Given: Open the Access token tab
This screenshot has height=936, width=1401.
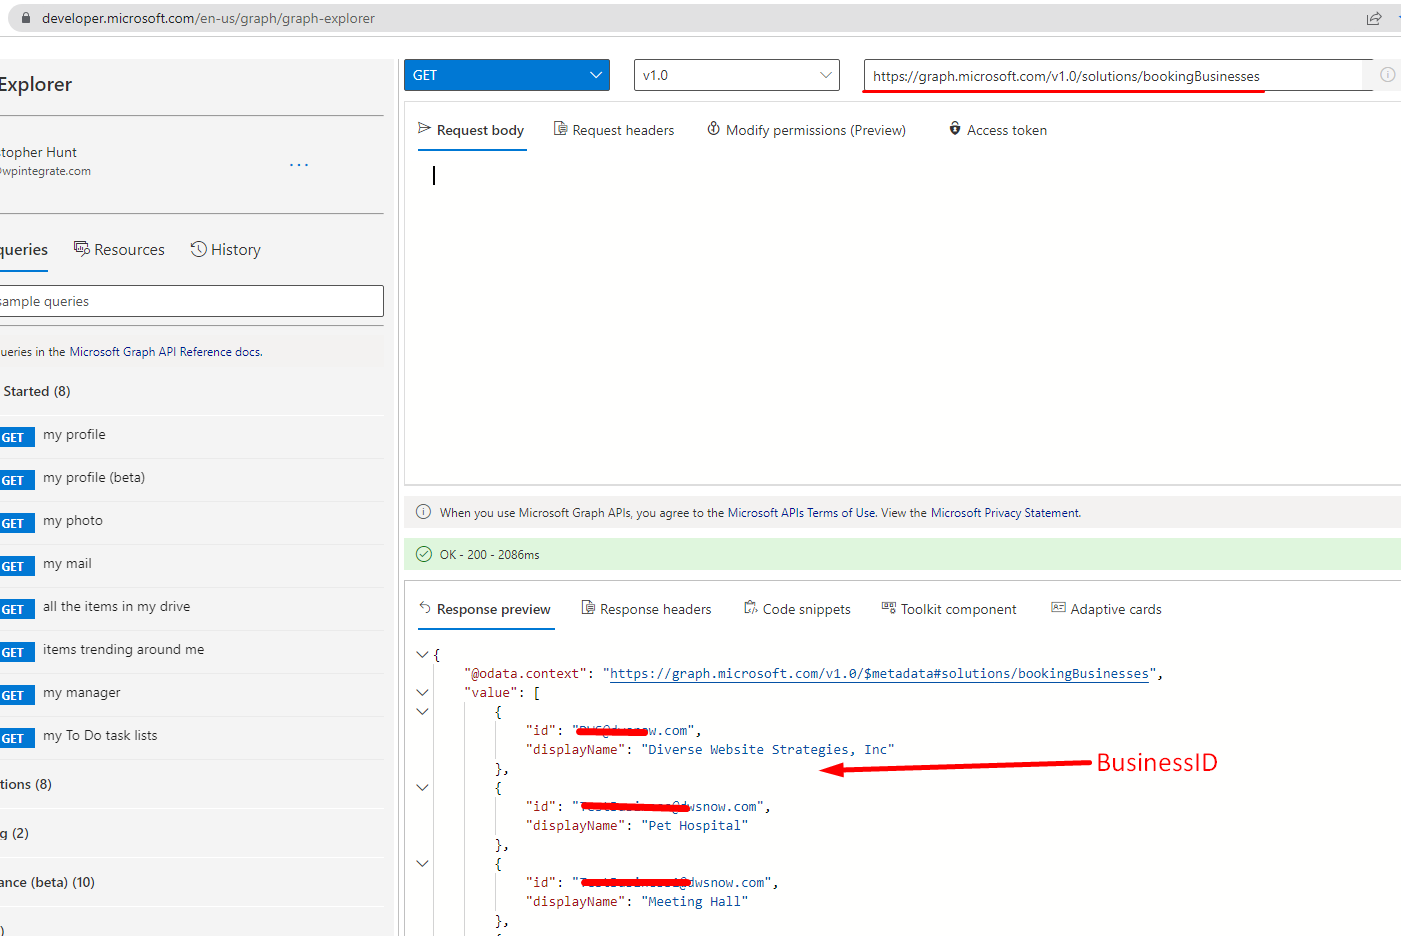Looking at the screenshot, I should [x=998, y=130].
